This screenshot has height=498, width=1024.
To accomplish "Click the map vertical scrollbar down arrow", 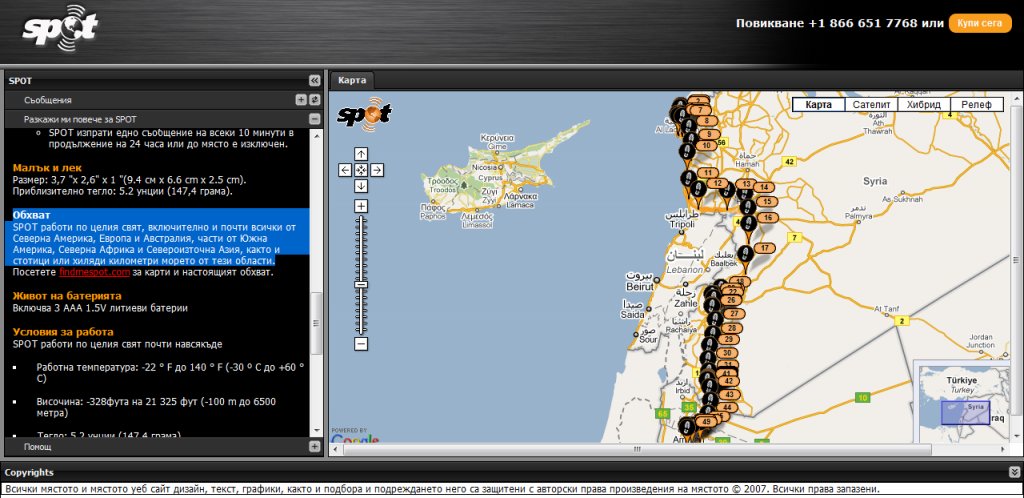I will tap(1015, 438).
